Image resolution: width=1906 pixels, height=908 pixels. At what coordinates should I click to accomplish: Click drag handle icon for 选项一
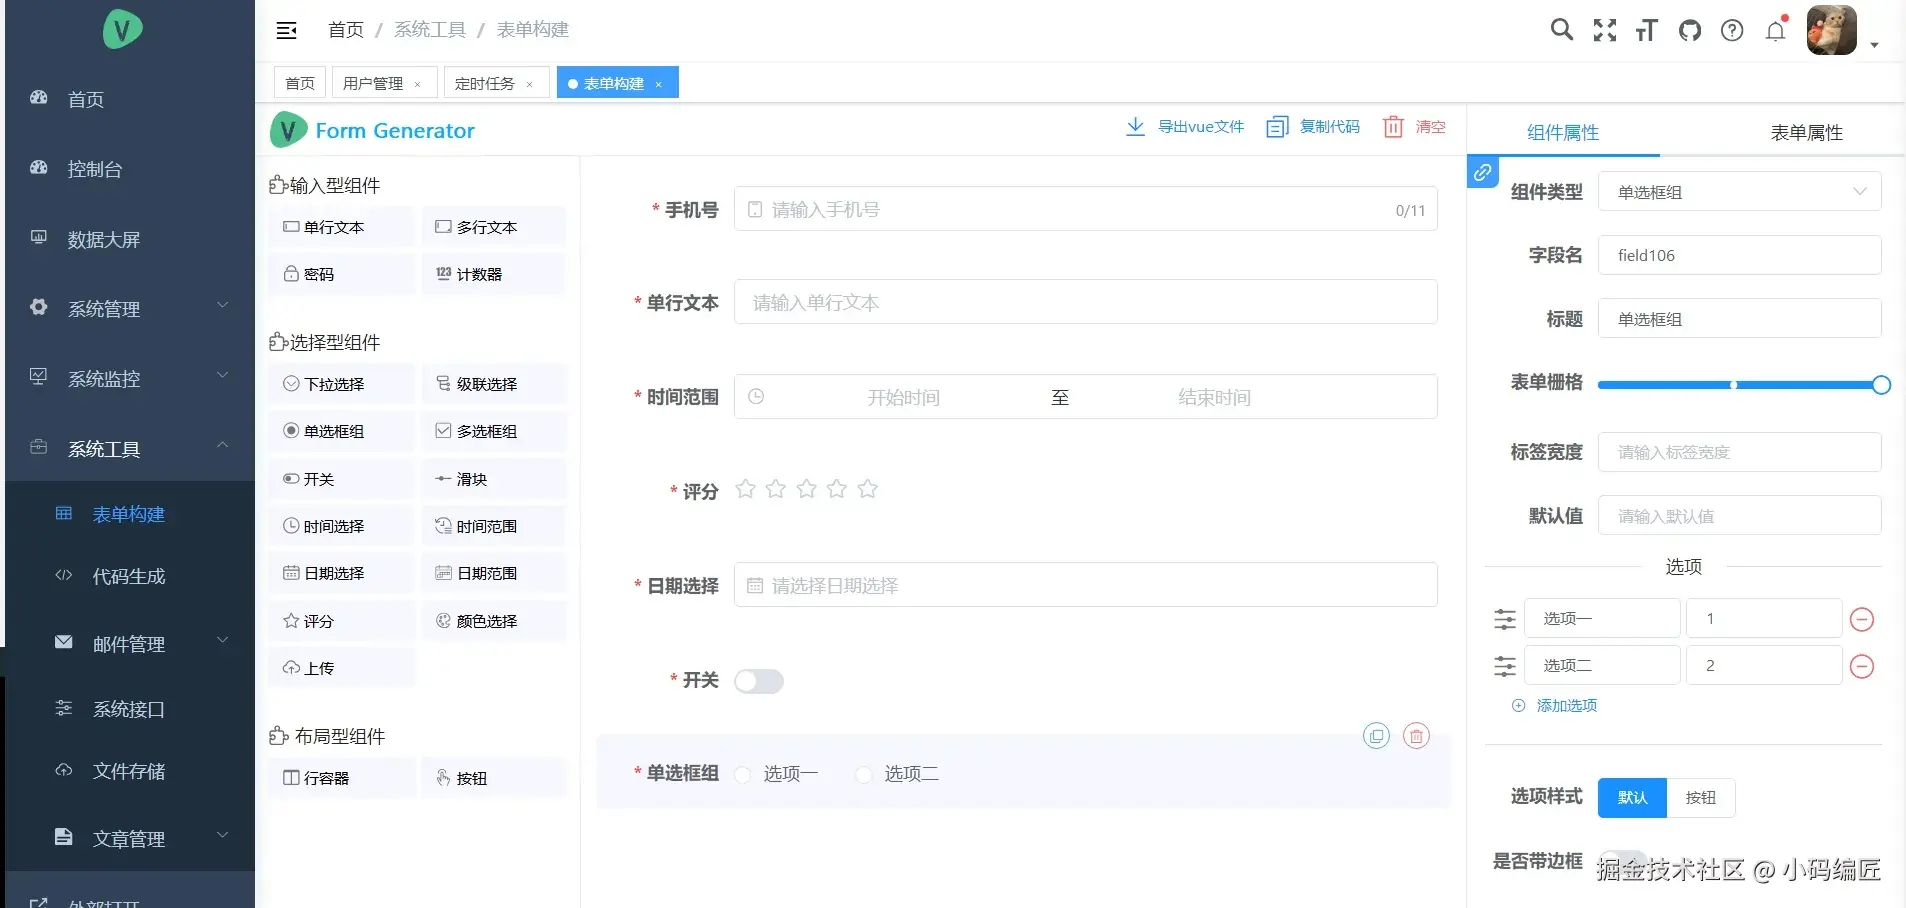click(1505, 620)
